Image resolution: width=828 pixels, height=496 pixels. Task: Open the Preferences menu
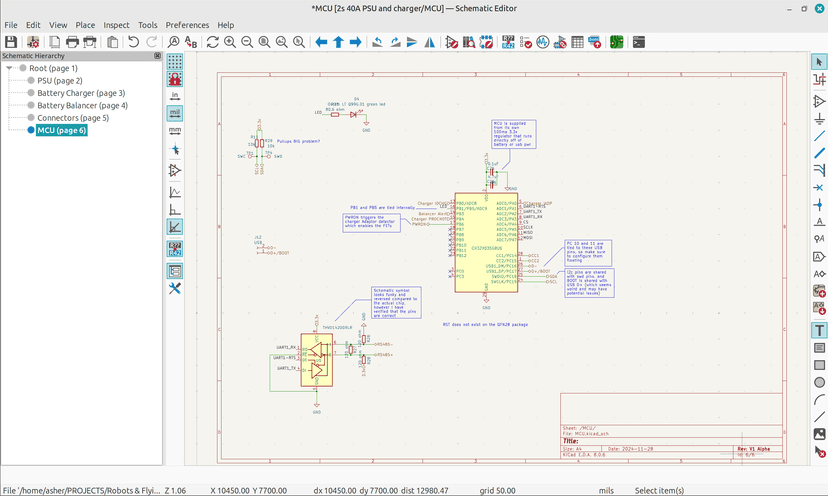(x=187, y=24)
